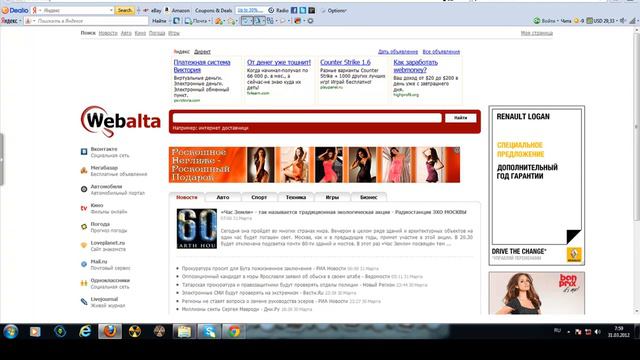The width and height of the screenshot is (640, 360).
Task: Open eBay shortcut in Dealio toolbar
Action: click(152, 10)
